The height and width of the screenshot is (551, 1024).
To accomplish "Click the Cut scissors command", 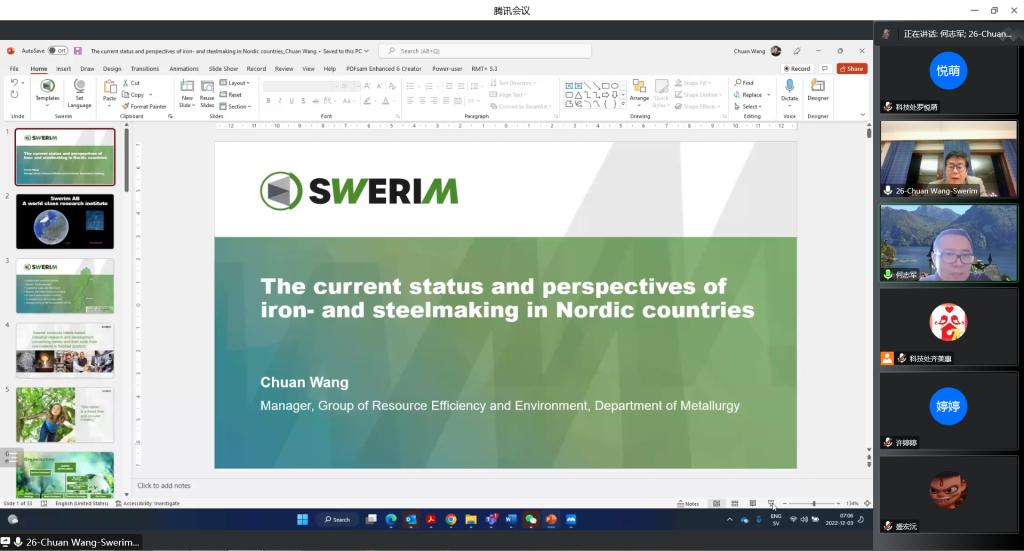I will tap(132, 83).
